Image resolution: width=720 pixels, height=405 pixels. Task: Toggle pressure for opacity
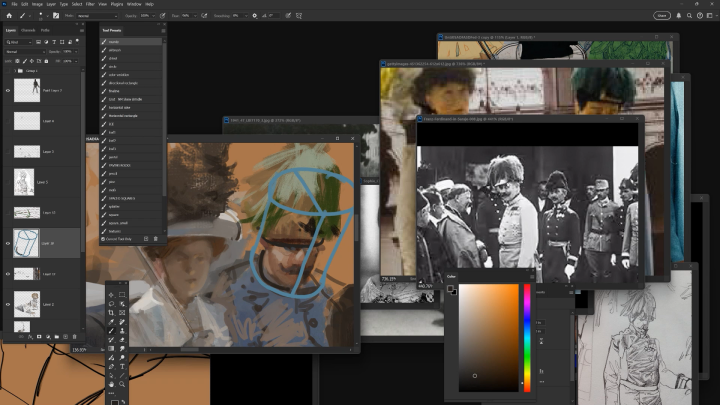pyautogui.click(x=163, y=16)
